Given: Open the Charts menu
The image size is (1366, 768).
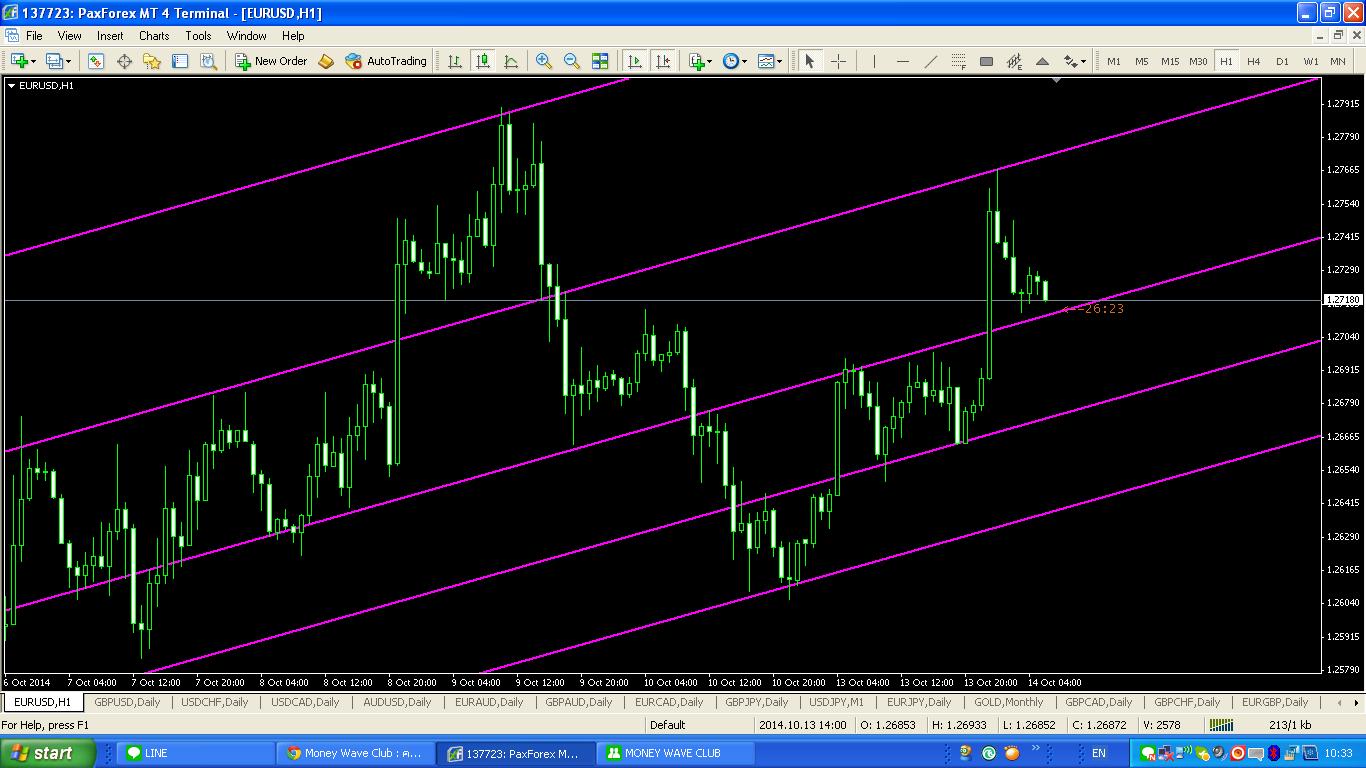Looking at the screenshot, I should tap(154, 35).
